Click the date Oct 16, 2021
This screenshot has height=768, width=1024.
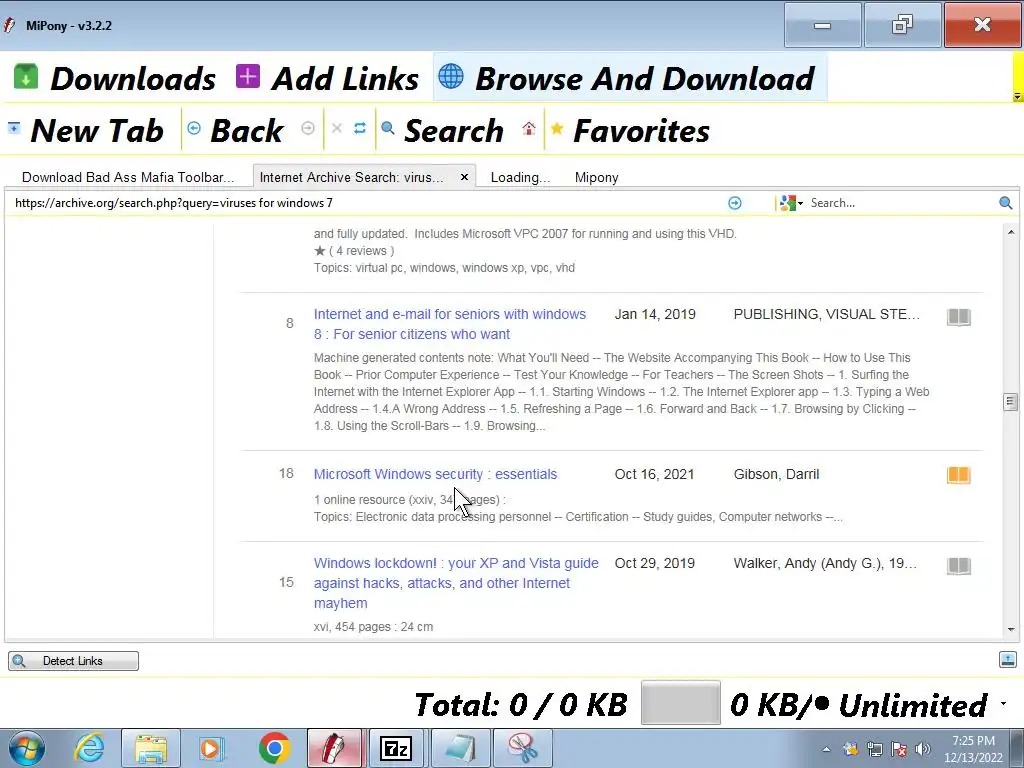click(654, 474)
